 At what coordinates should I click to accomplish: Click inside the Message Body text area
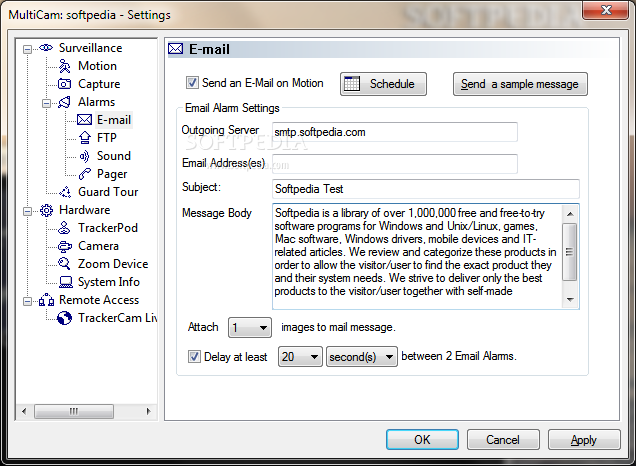pos(417,256)
